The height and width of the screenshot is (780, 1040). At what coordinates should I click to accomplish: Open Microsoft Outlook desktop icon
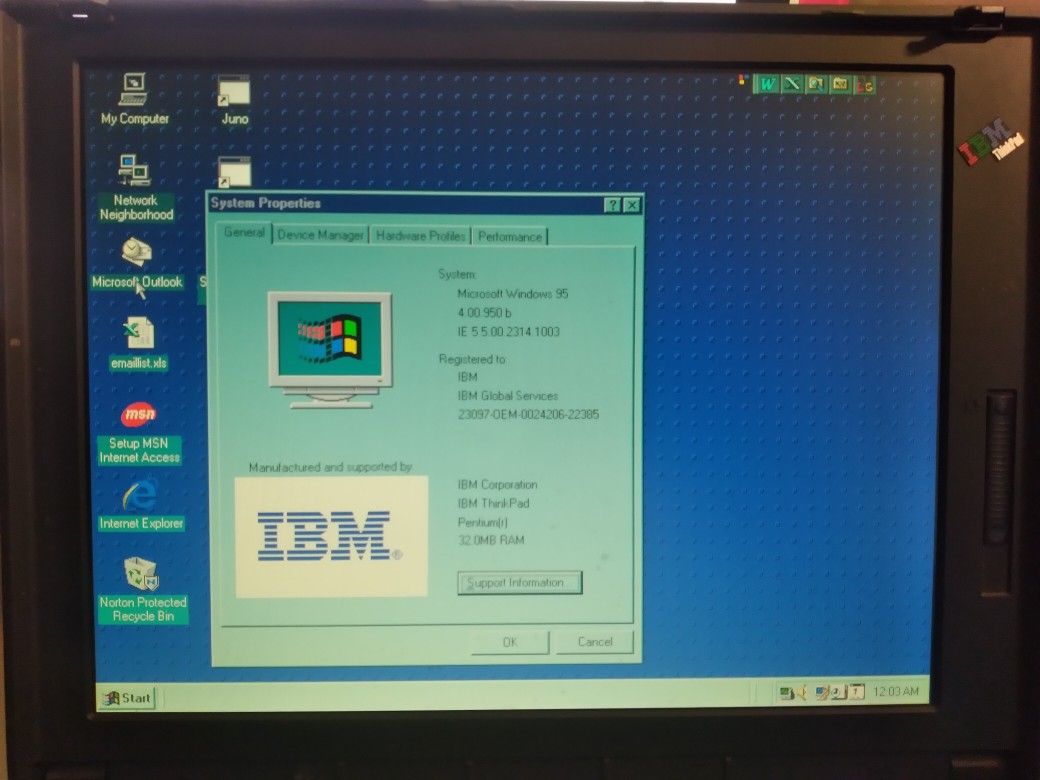click(137, 263)
